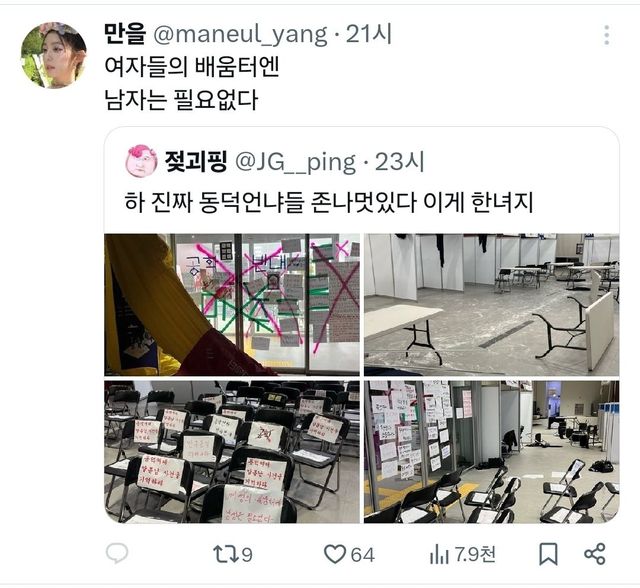Screen dimensions: 640x588
Task: Open quoted user 젖괴핑 avatar
Action: [141, 161]
